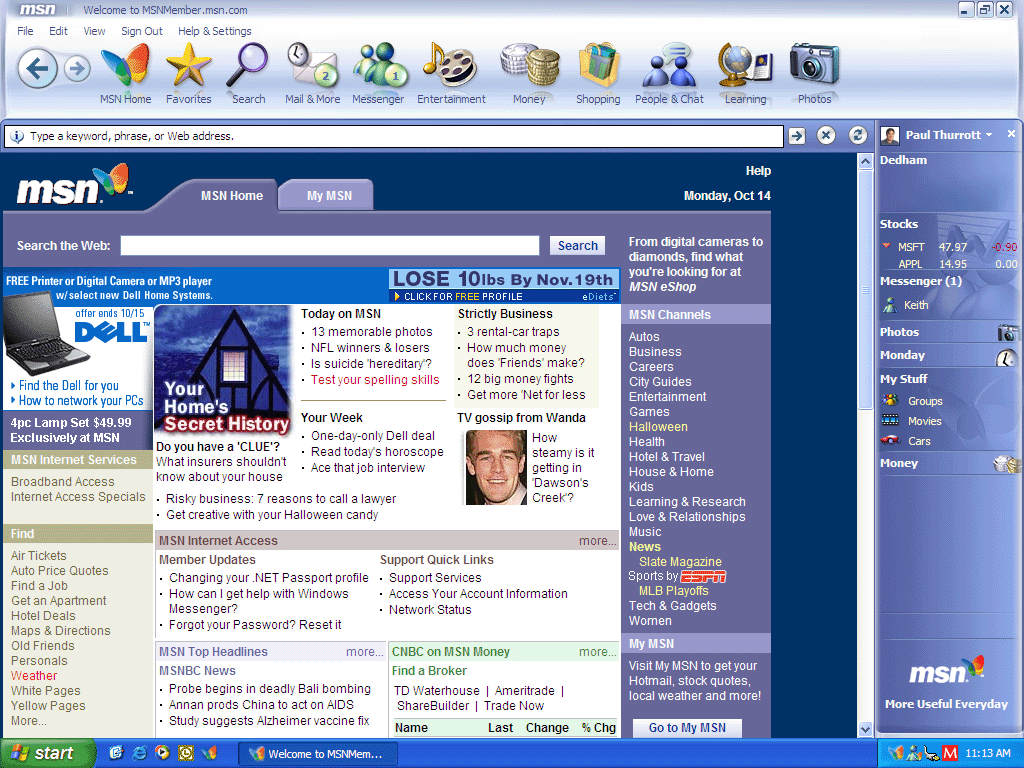Viewport: 1024px width, 768px height.
Task: Collapse the Stocks list arrow beside MSFT
Action: (x=885, y=246)
